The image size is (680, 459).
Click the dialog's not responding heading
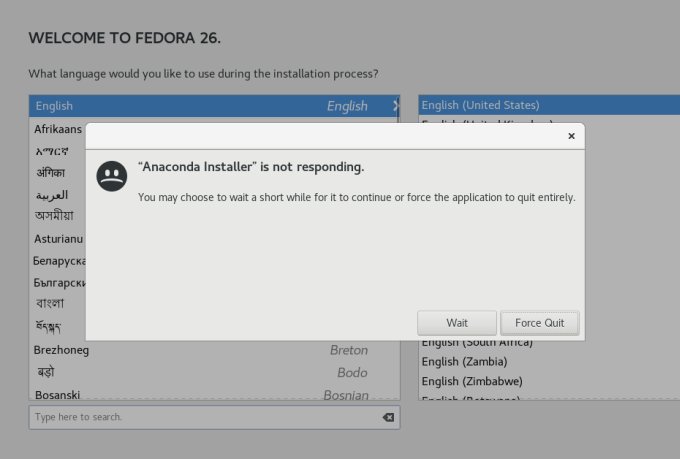251,167
